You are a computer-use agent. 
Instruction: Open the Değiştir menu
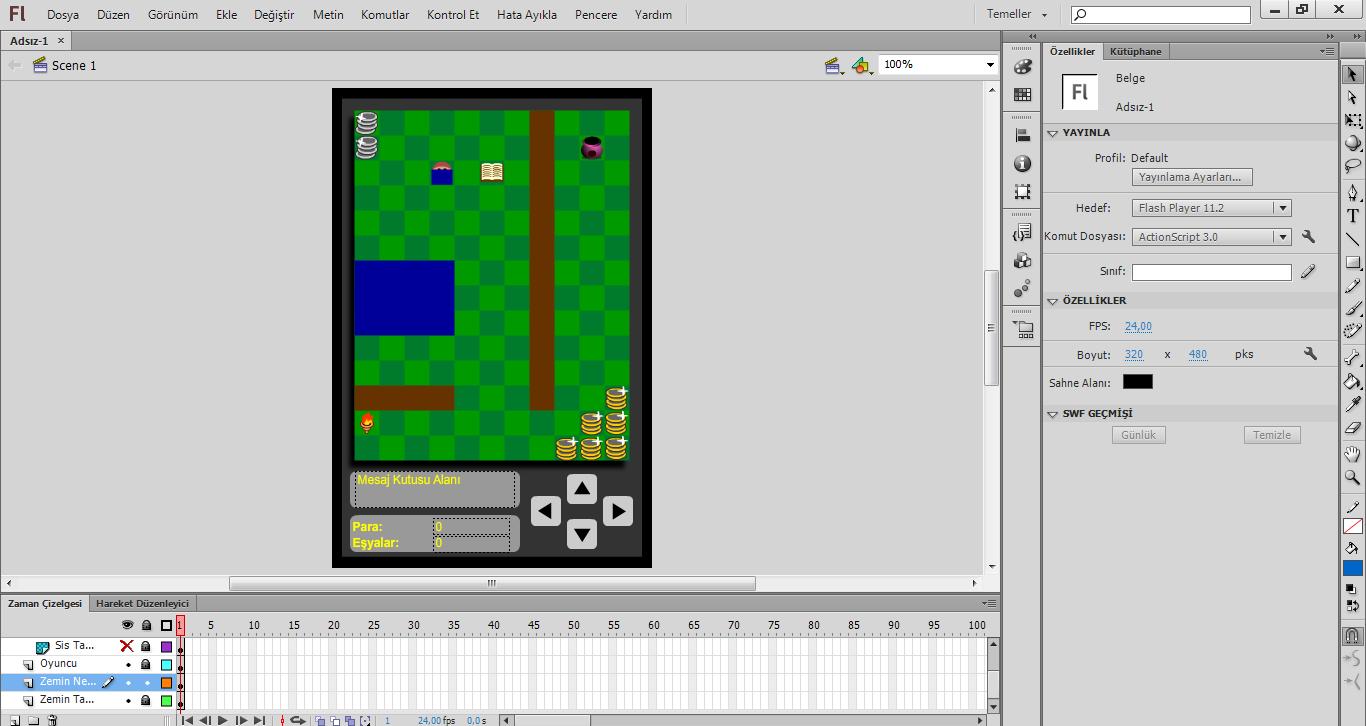[x=274, y=15]
